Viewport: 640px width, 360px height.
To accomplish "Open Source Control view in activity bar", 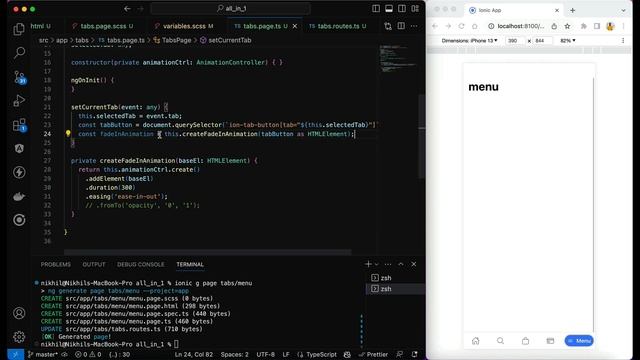I will tap(19, 77).
